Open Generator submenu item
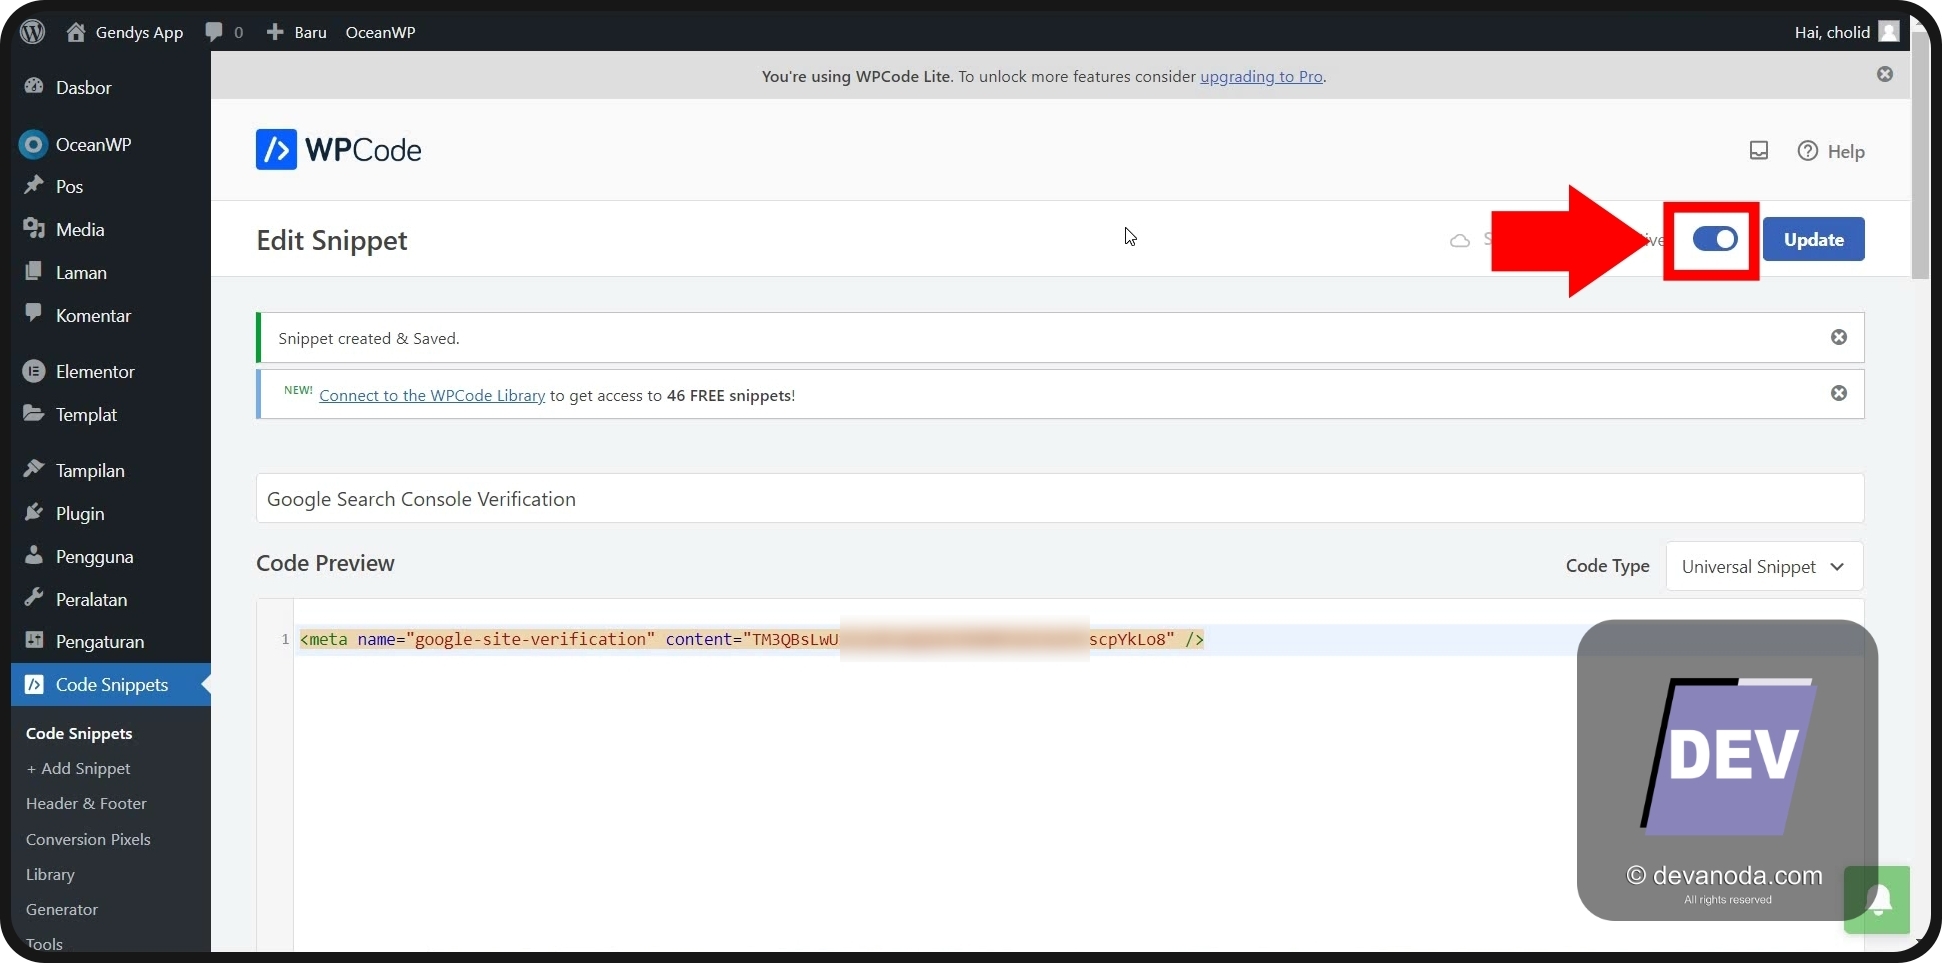1942x963 pixels. 62,909
